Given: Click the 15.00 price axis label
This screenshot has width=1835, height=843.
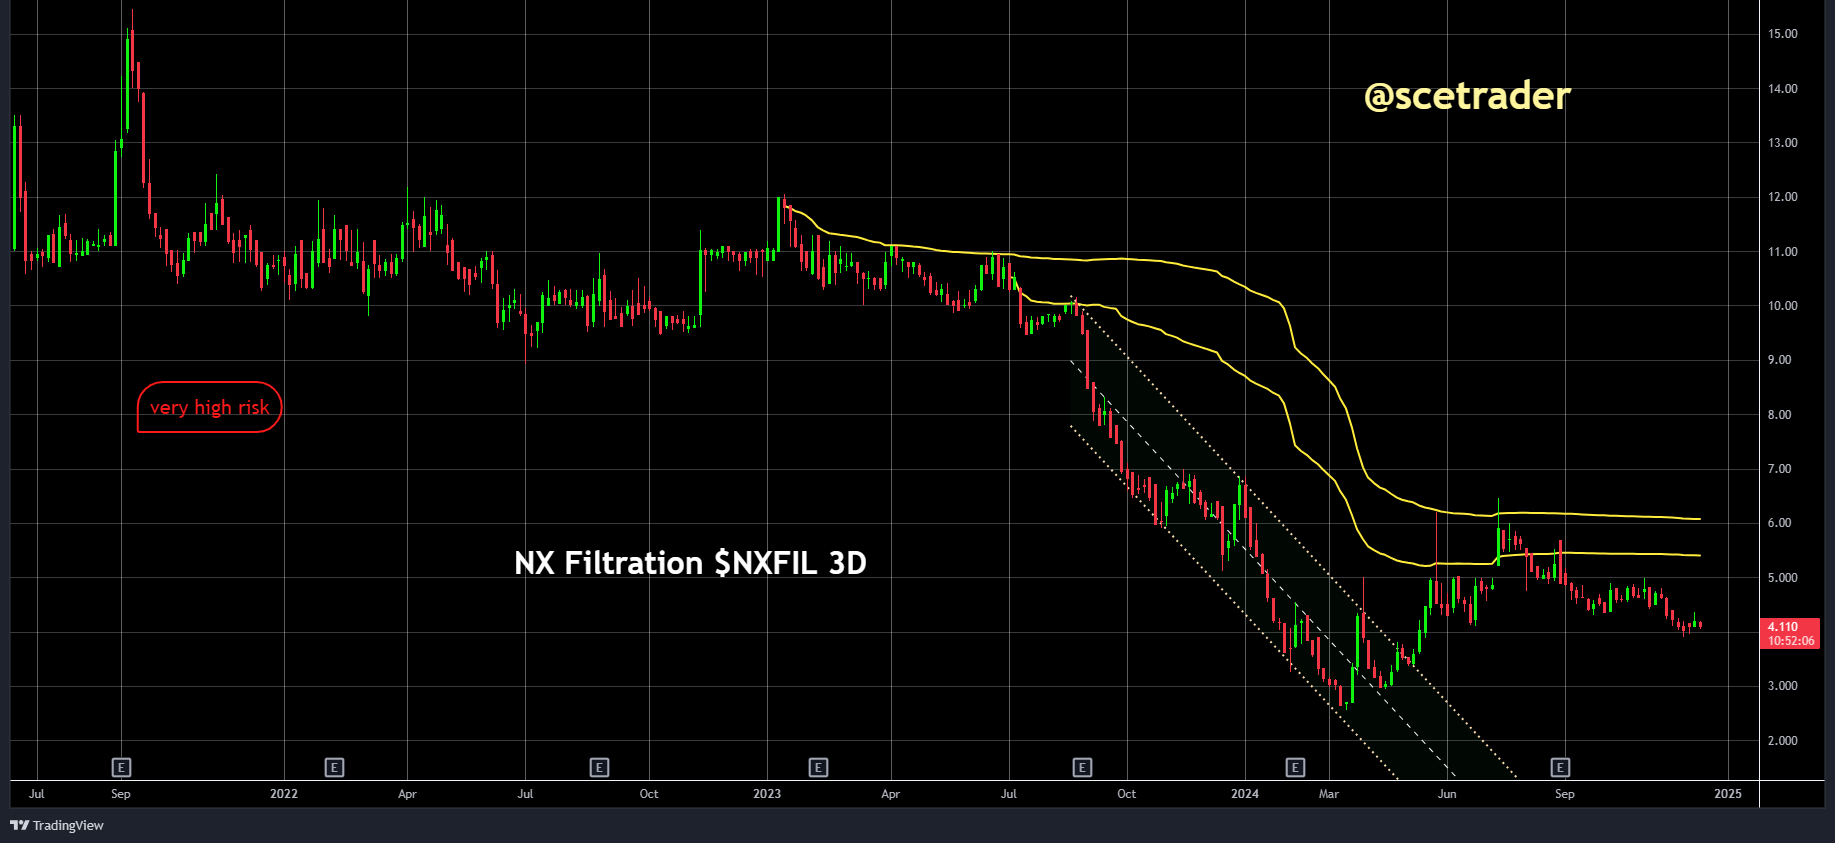Looking at the screenshot, I should point(1782,34).
